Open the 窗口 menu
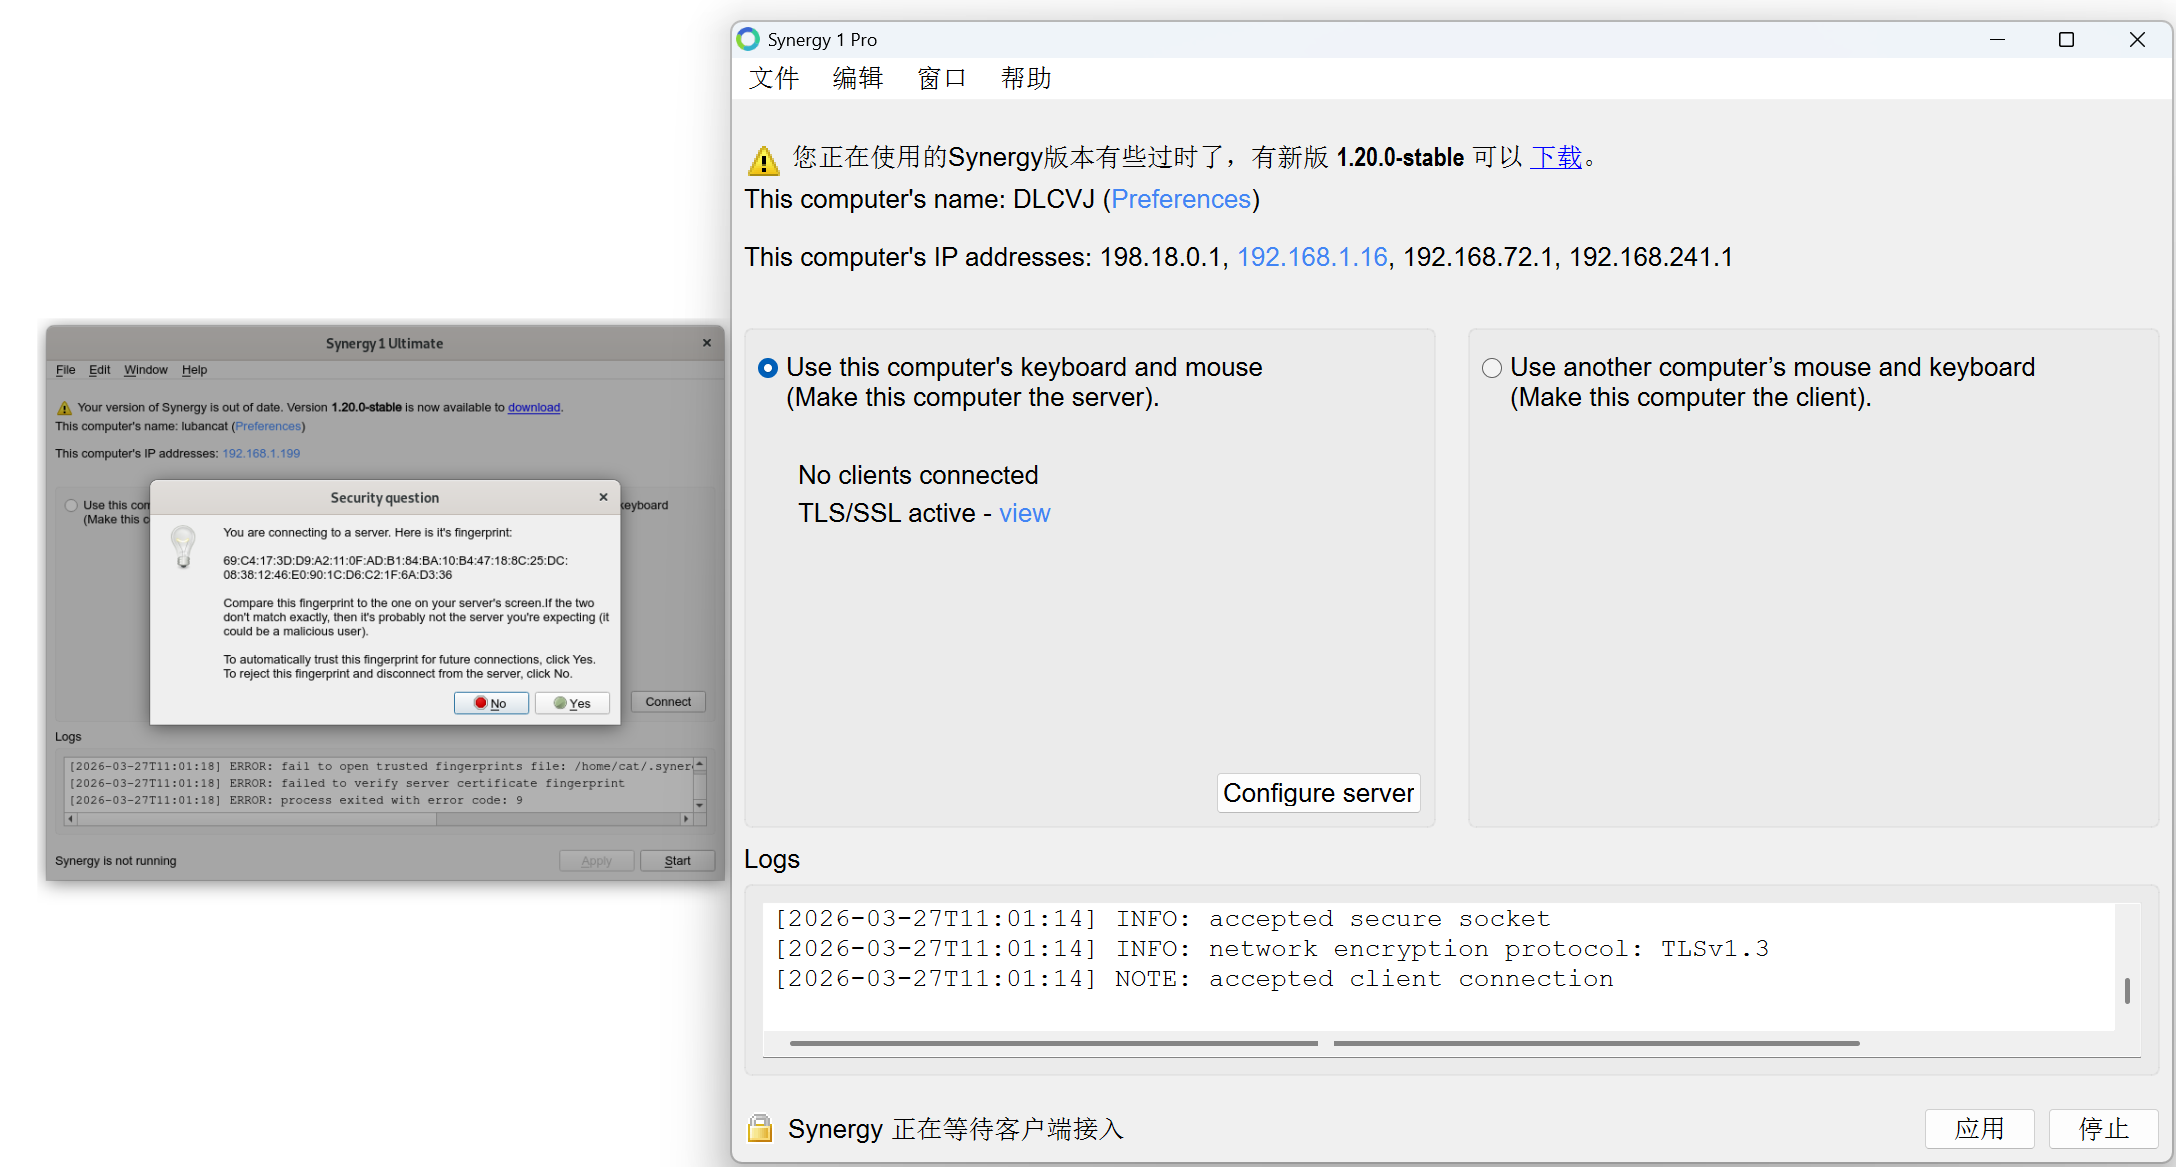The height and width of the screenshot is (1167, 2176). point(942,78)
